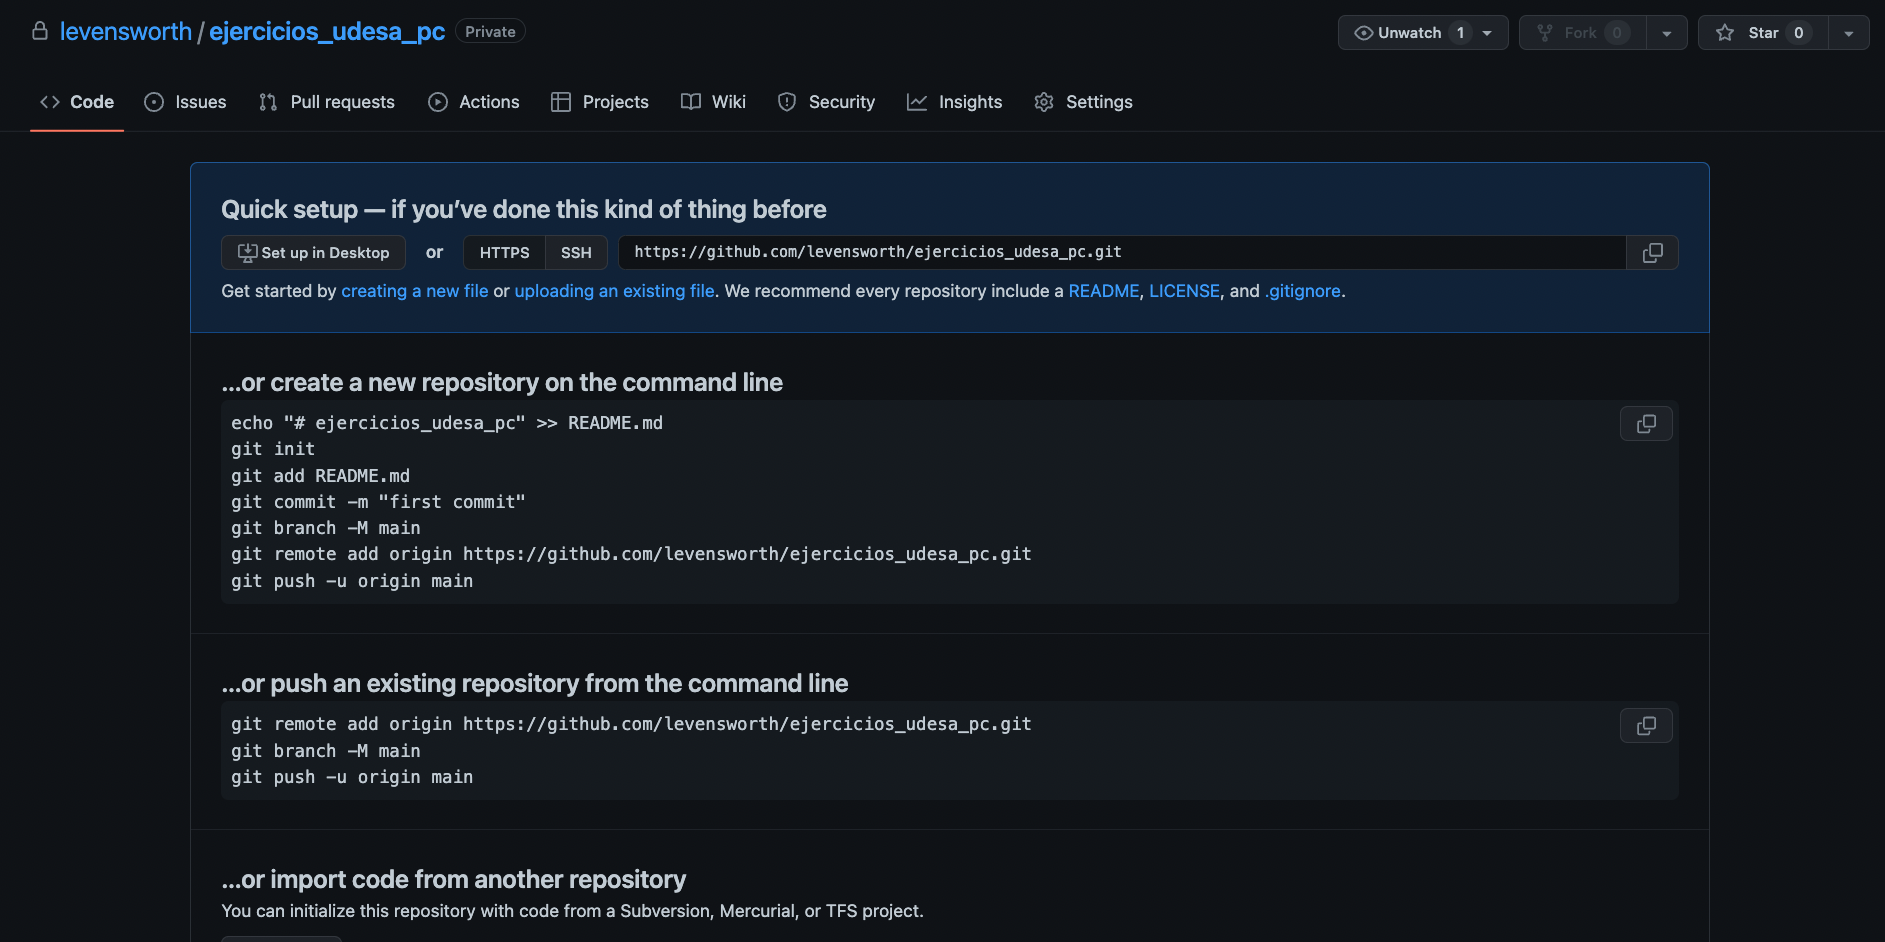Click Set up in Desktop button
Viewport: 1885px width, 942px height.
[313, 253]
